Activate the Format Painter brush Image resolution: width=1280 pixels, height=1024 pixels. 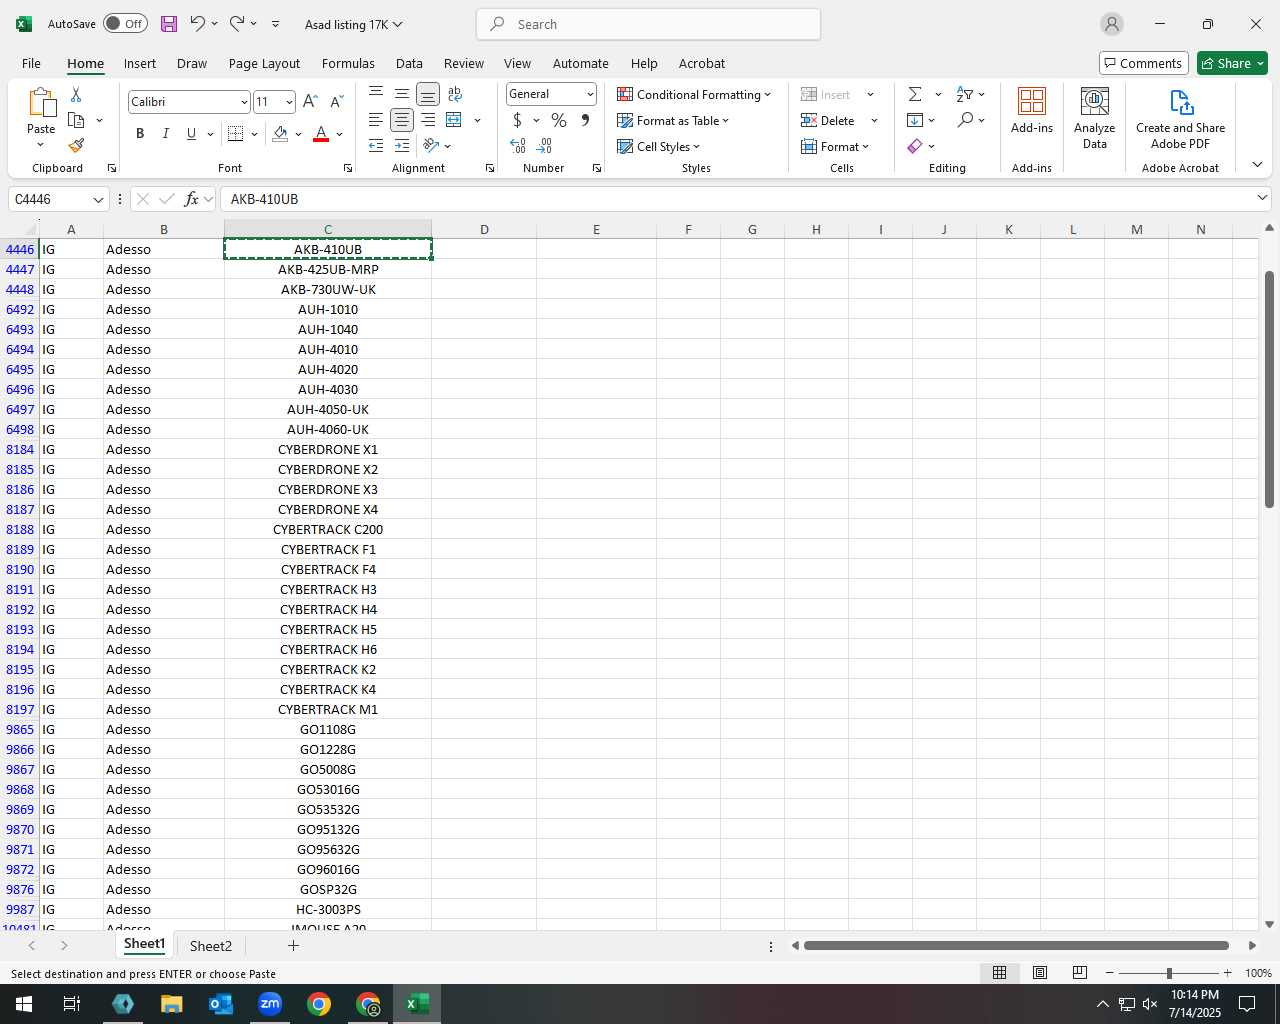(76, 146)
